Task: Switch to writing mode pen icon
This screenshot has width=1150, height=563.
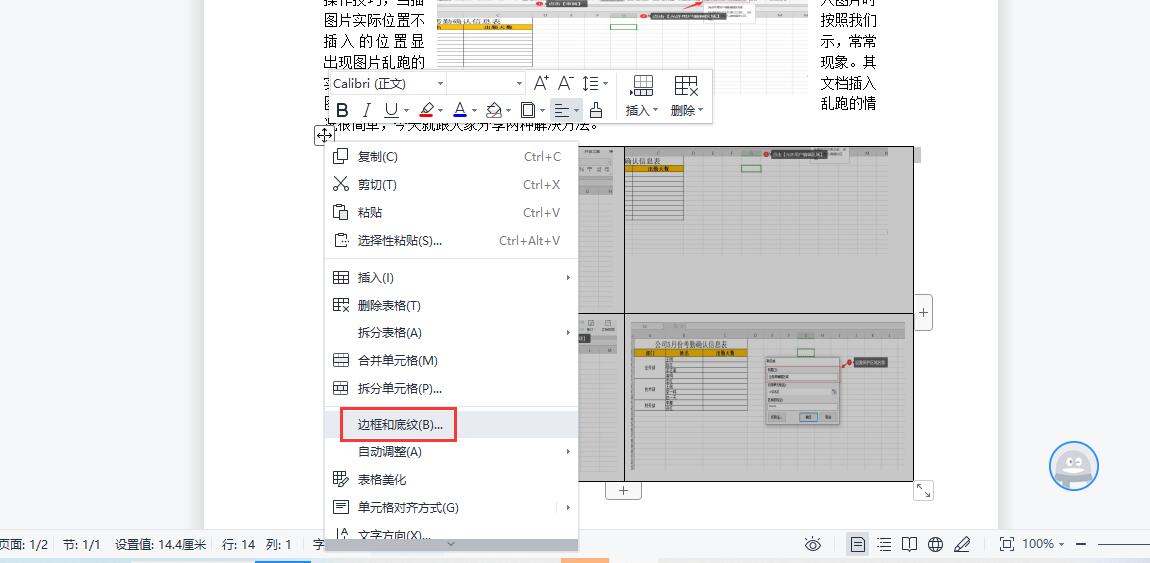Action: (962, 544)
